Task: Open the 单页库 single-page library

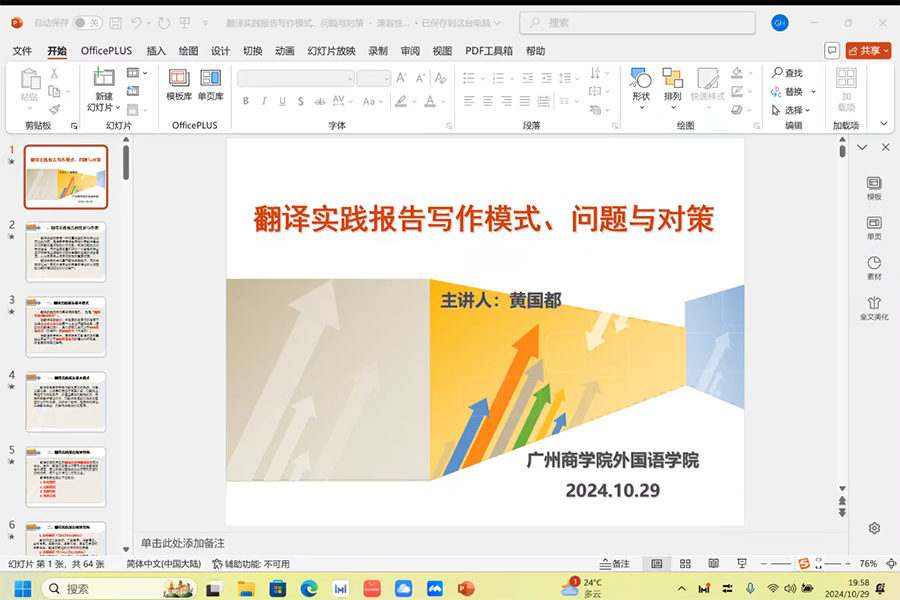Action: tap(210, 84)
